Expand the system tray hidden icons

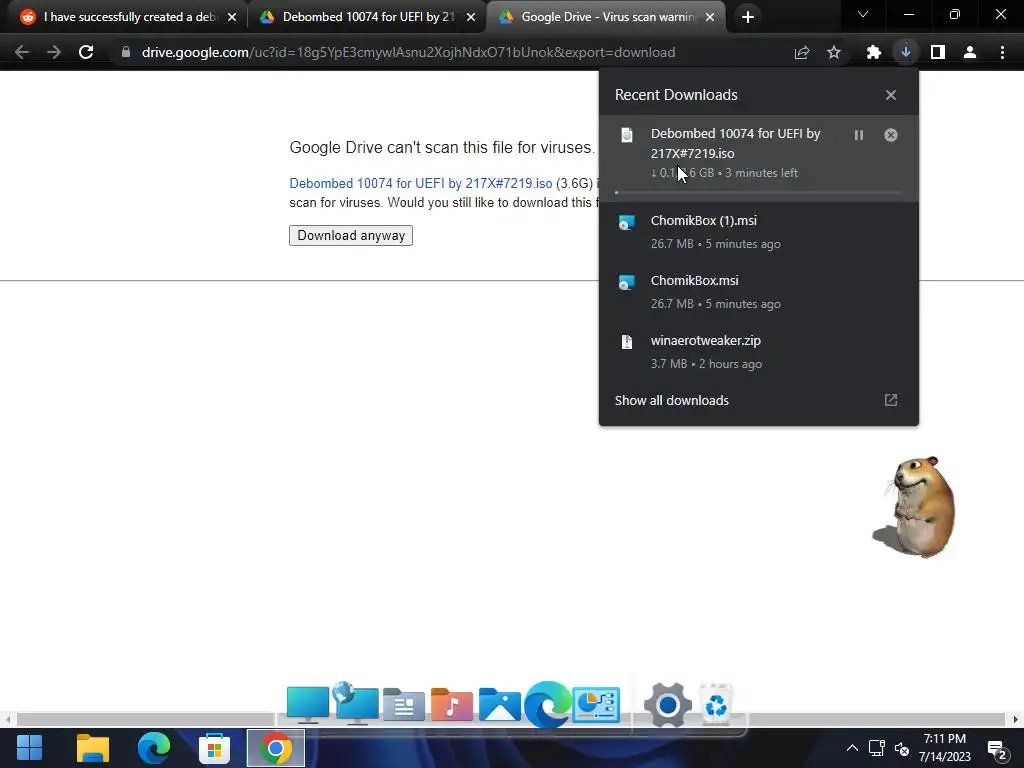852,748
